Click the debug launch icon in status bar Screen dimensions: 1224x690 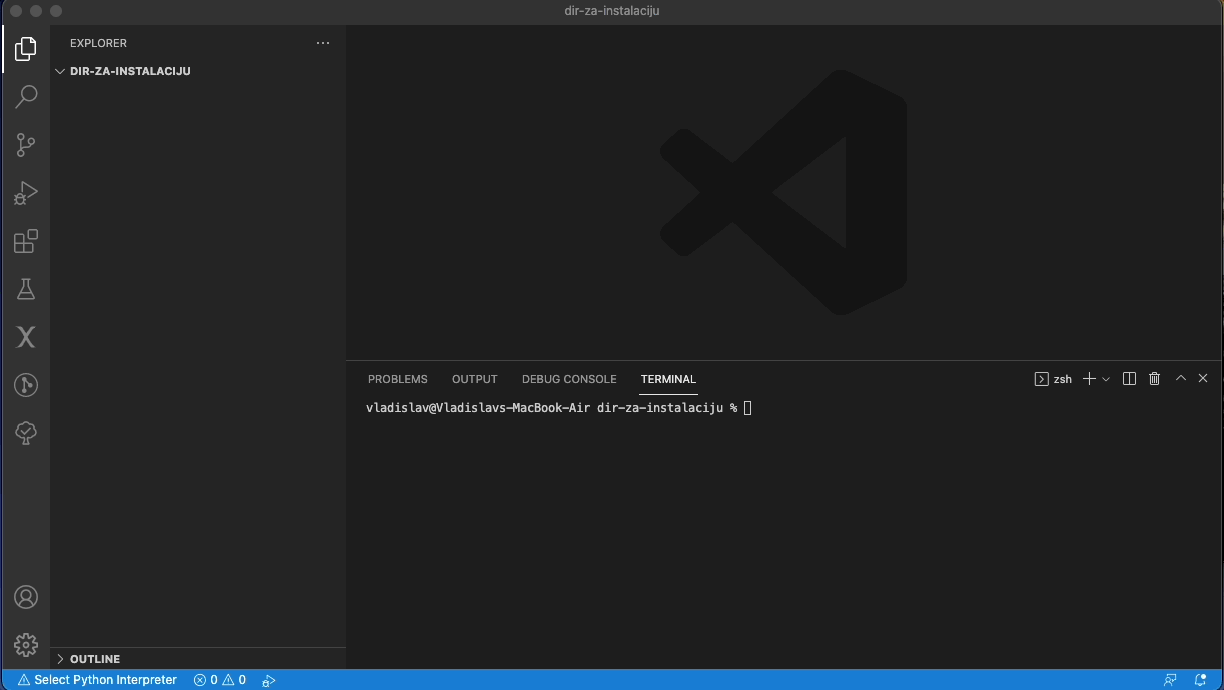(x=268, y=680)
